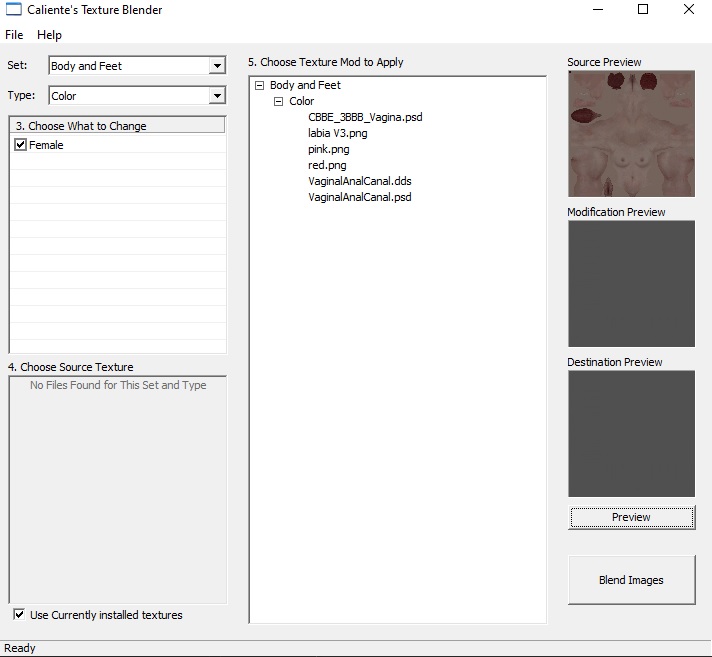
Task: Click the Source Preview thumbnail
Action: [631, 133]
